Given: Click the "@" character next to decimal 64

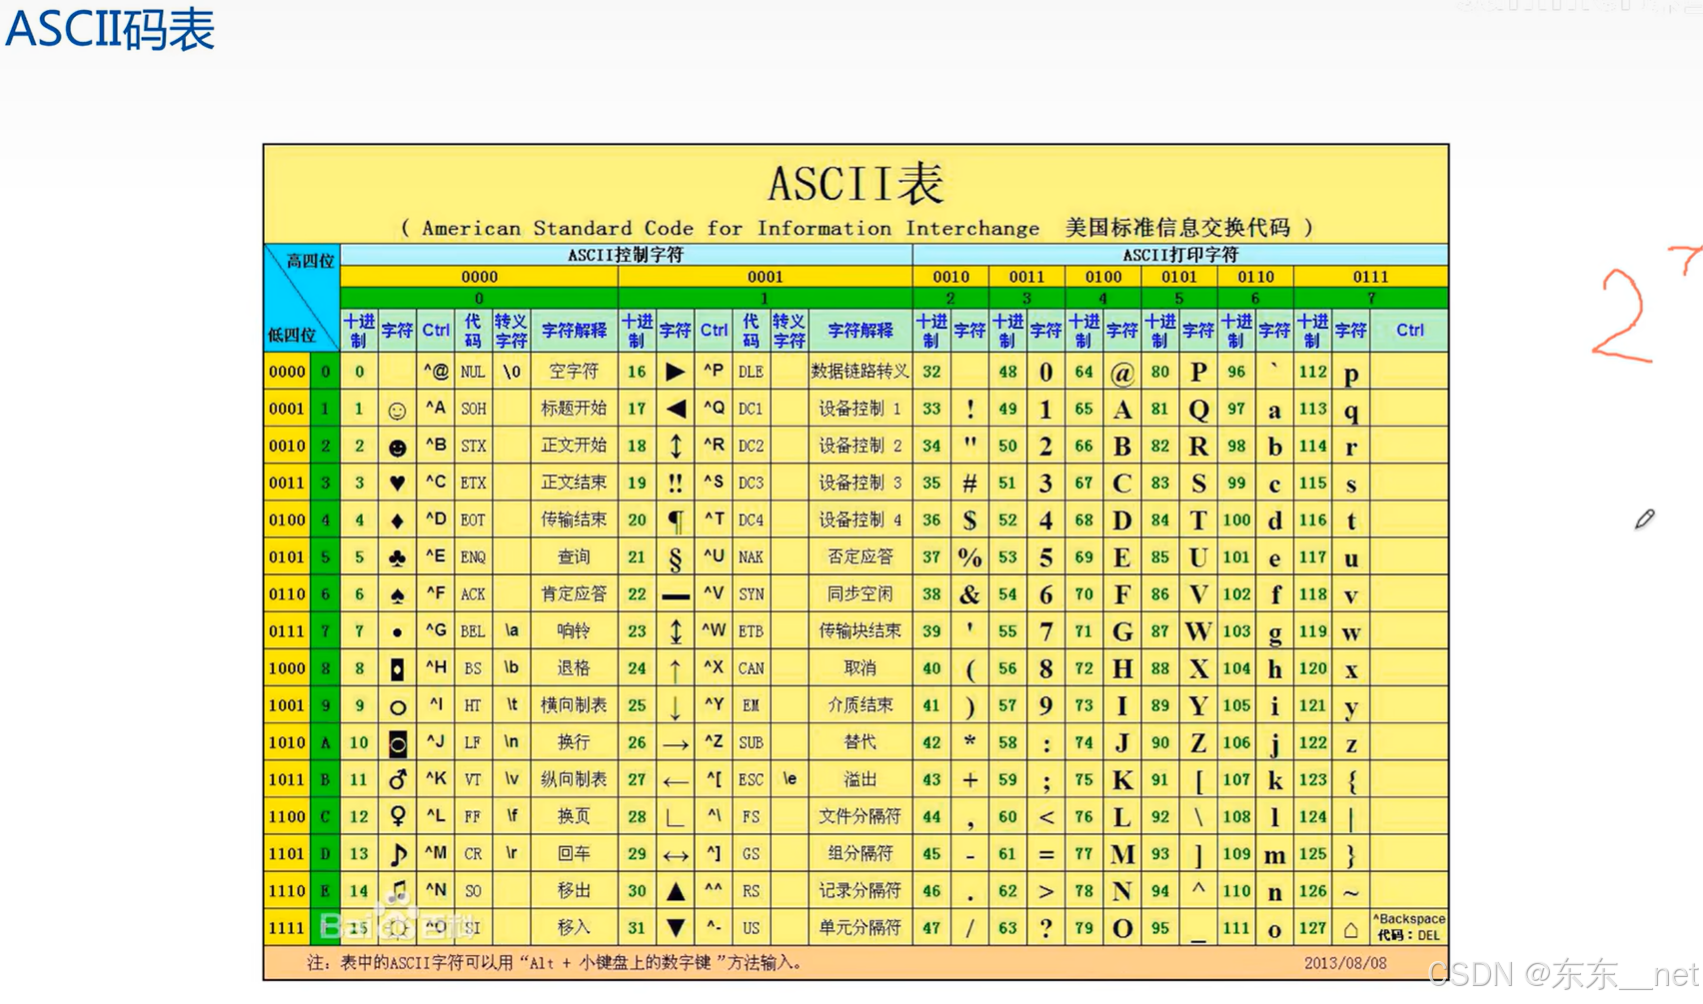Looking at the screenshot, I should click(1122, 373).
